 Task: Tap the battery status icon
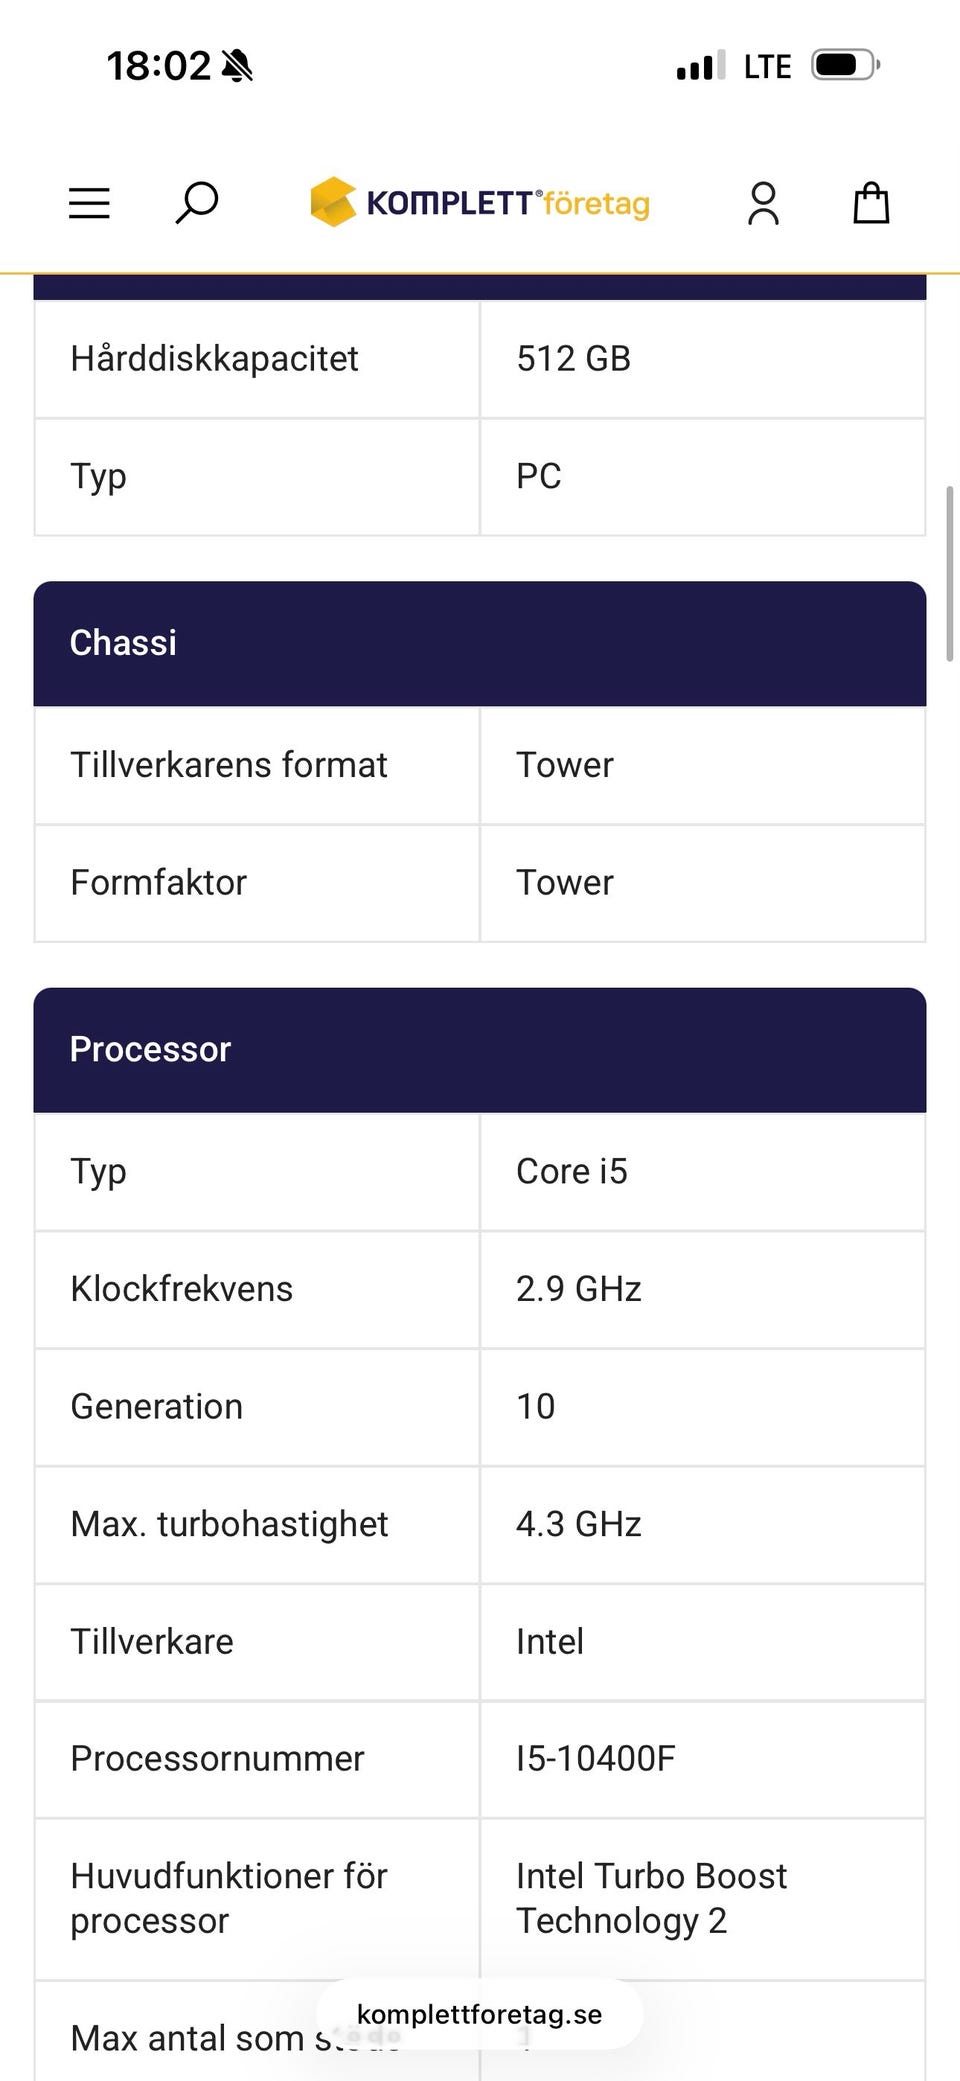pos(845,66)
